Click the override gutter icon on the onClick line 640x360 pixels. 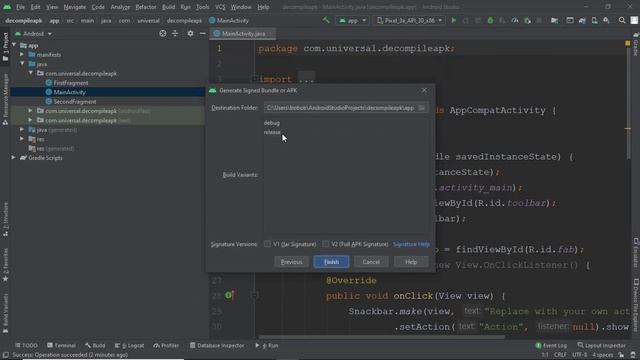click(229, 295)
